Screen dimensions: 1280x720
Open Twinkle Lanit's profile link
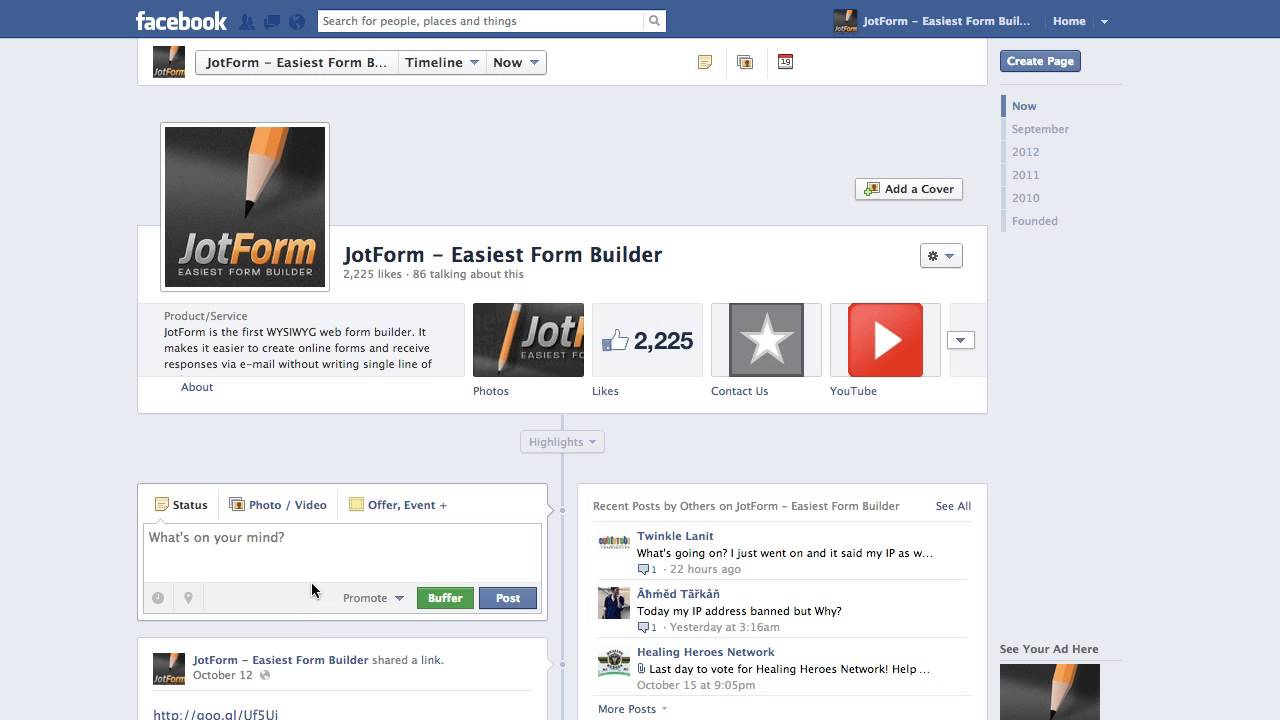click(675, 536)
